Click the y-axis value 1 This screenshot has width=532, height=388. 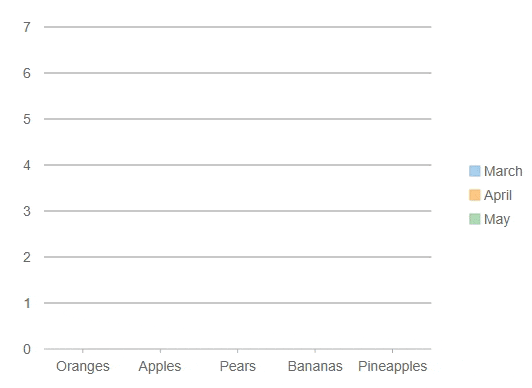27,304
